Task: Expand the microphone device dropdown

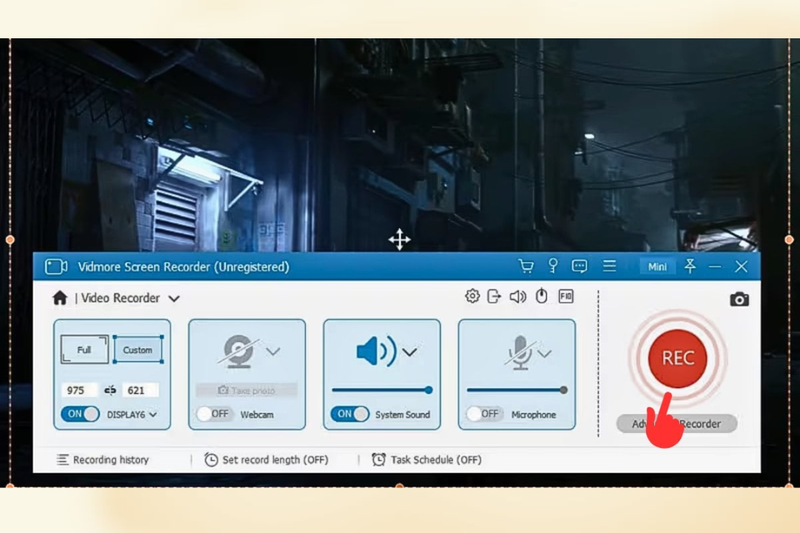Action: tap(545, 353)
